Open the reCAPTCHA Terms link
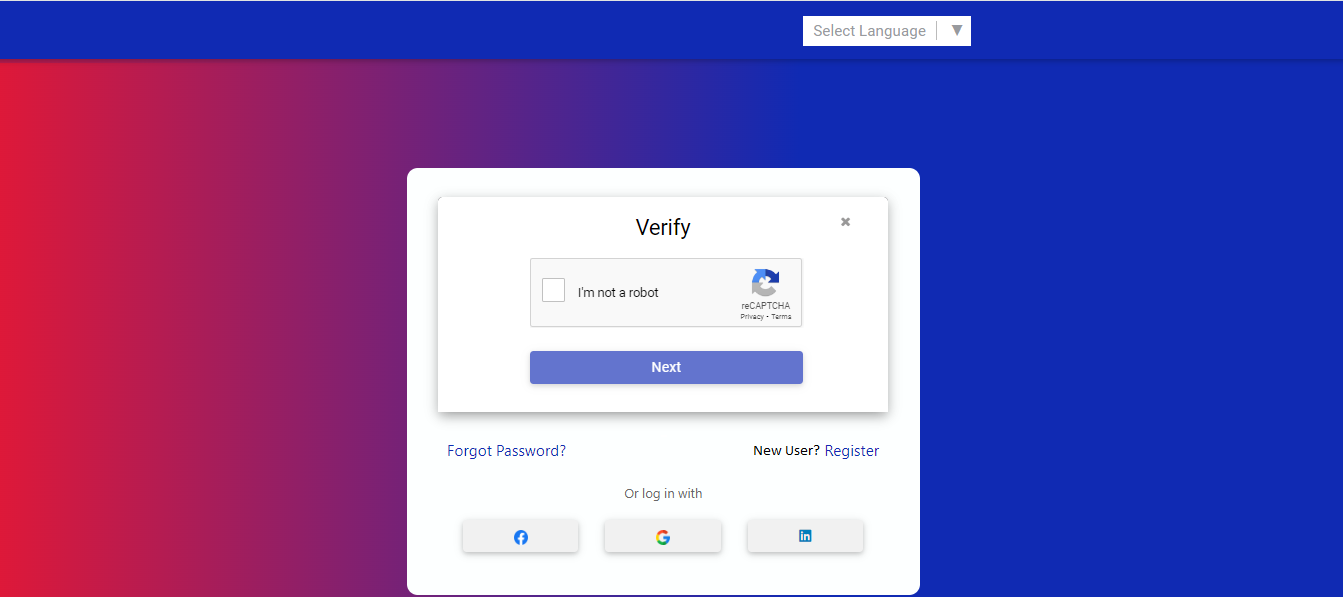 pos(781,317)
